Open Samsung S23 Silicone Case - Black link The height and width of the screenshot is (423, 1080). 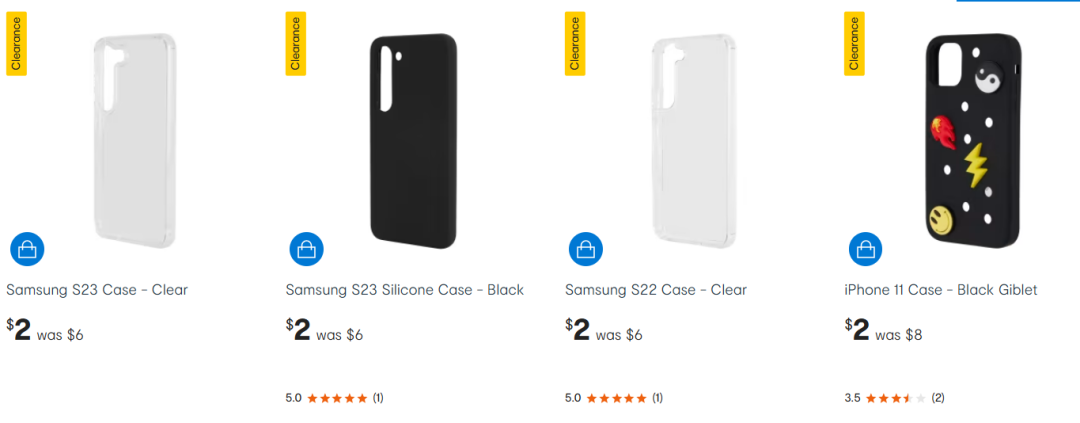coord(404,290)
